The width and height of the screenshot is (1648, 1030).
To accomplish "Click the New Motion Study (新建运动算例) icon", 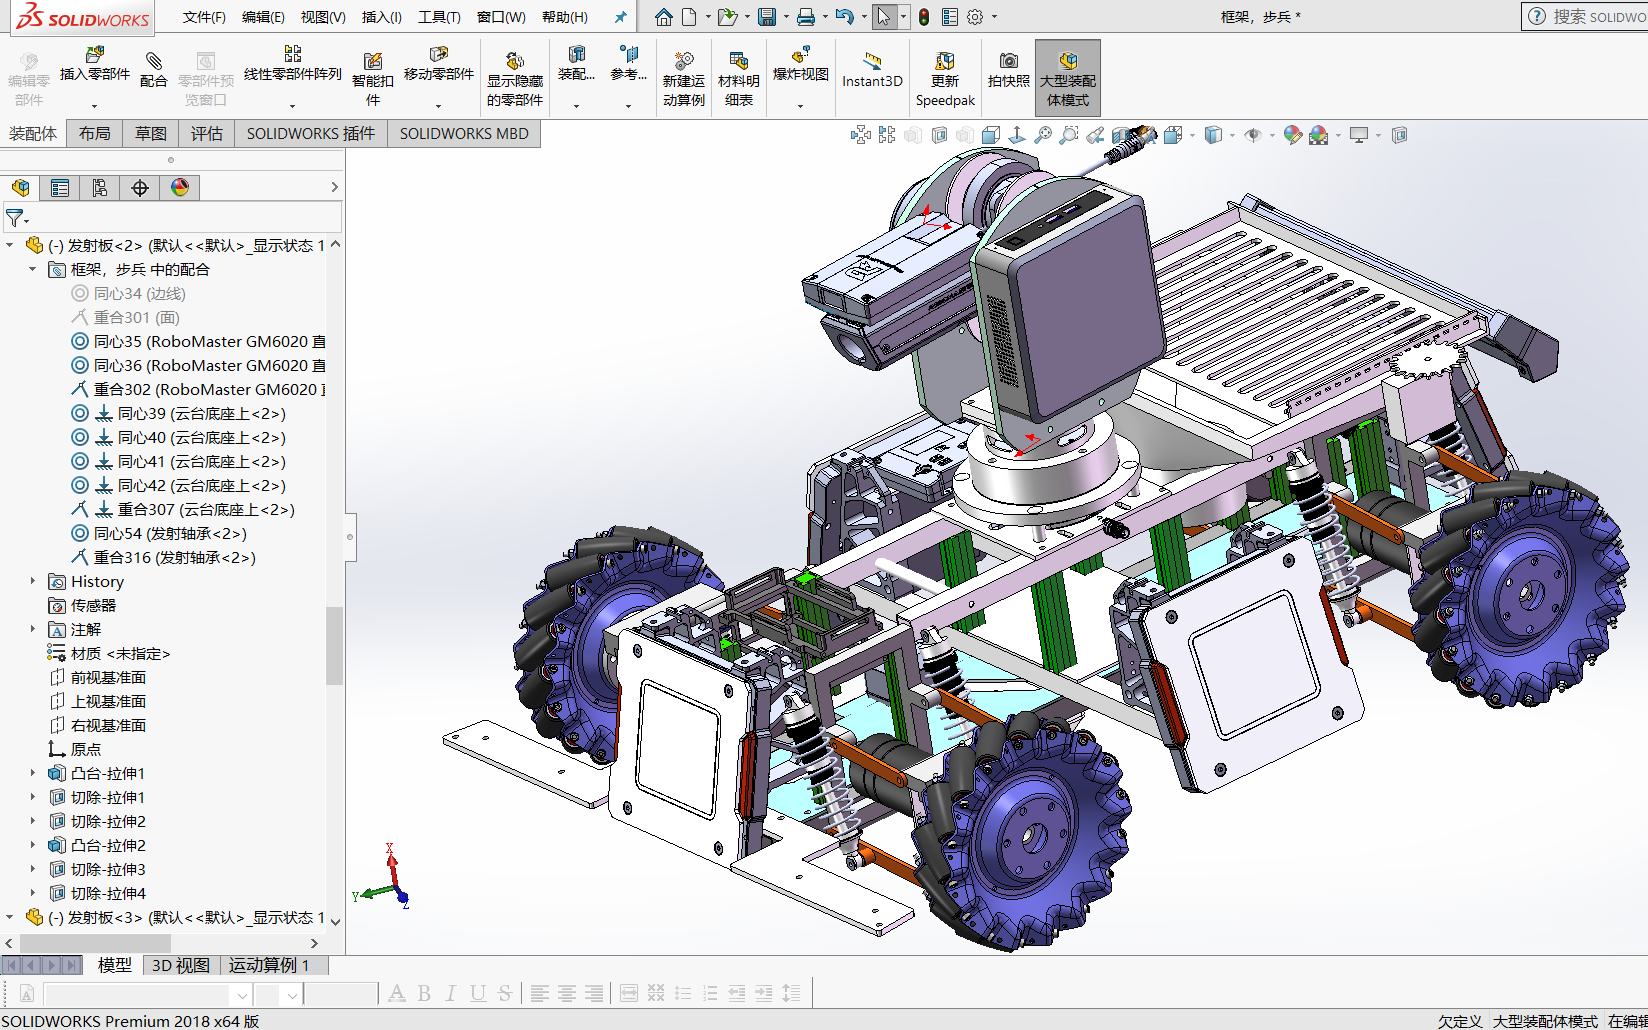I will click(x=683, y=62).
